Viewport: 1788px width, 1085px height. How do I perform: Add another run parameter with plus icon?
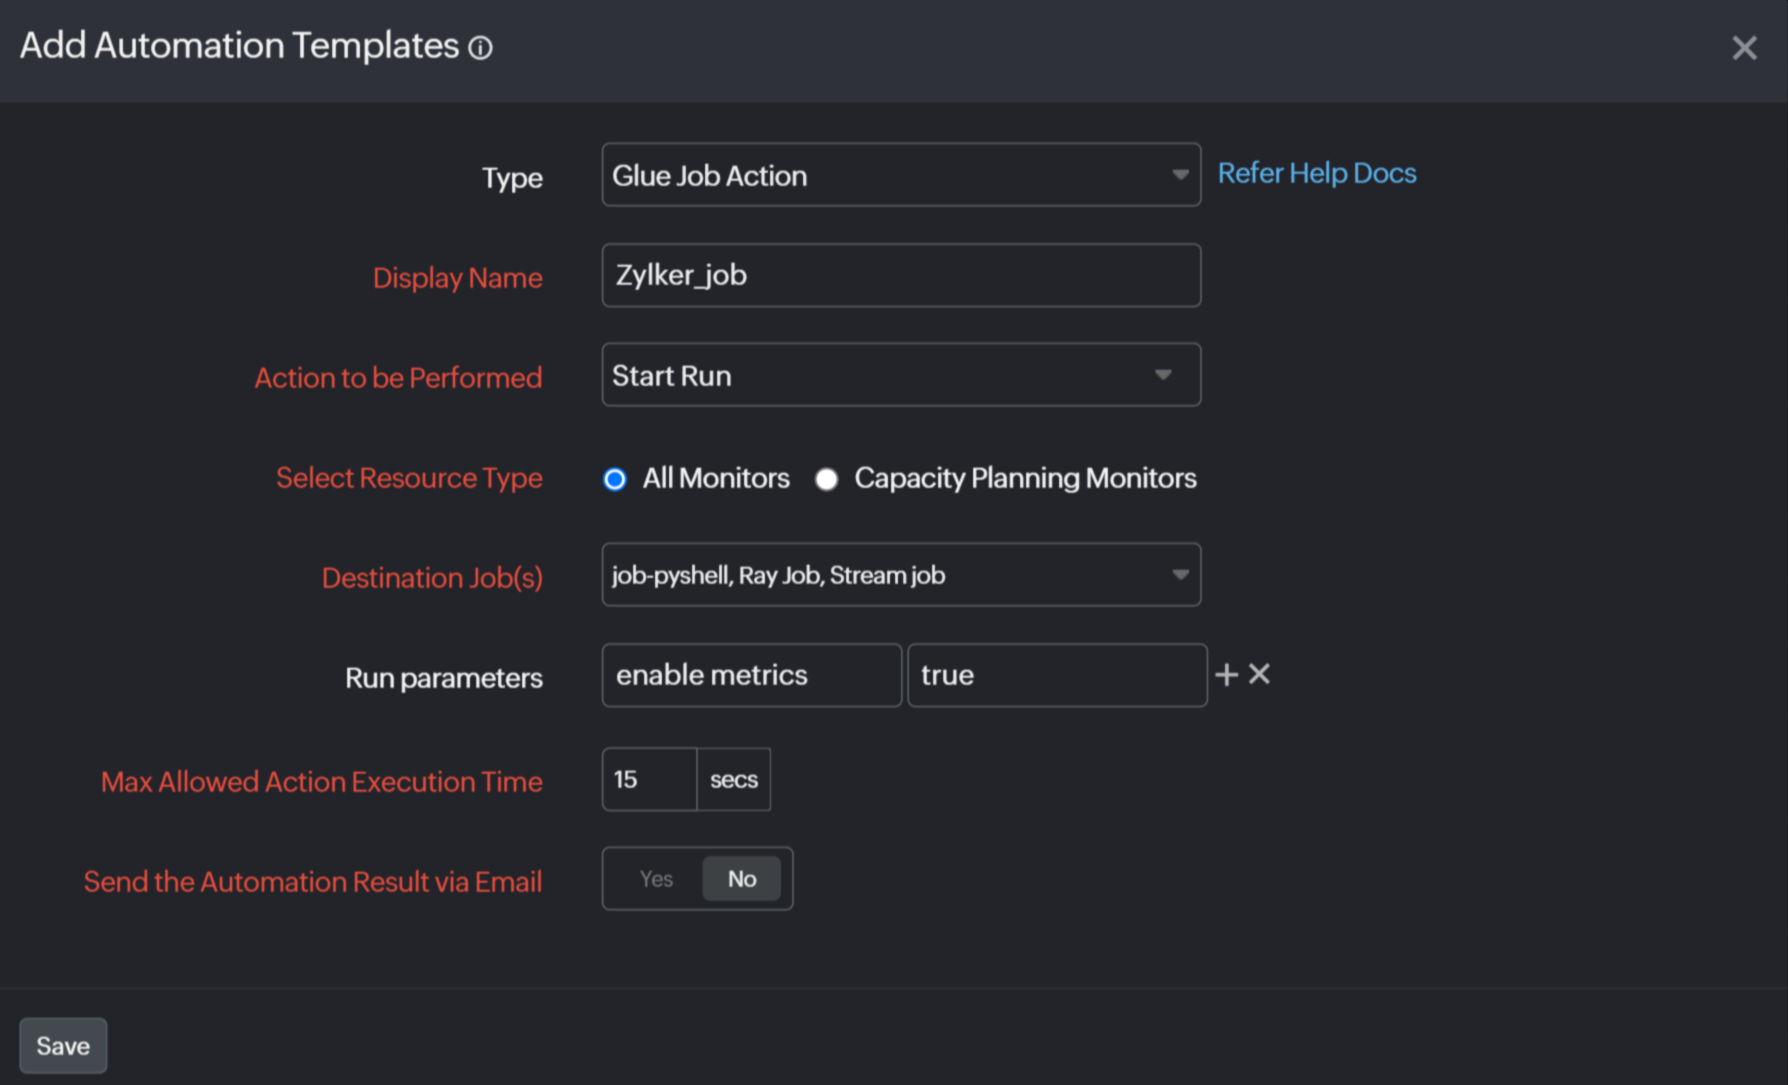(1226, 675)
